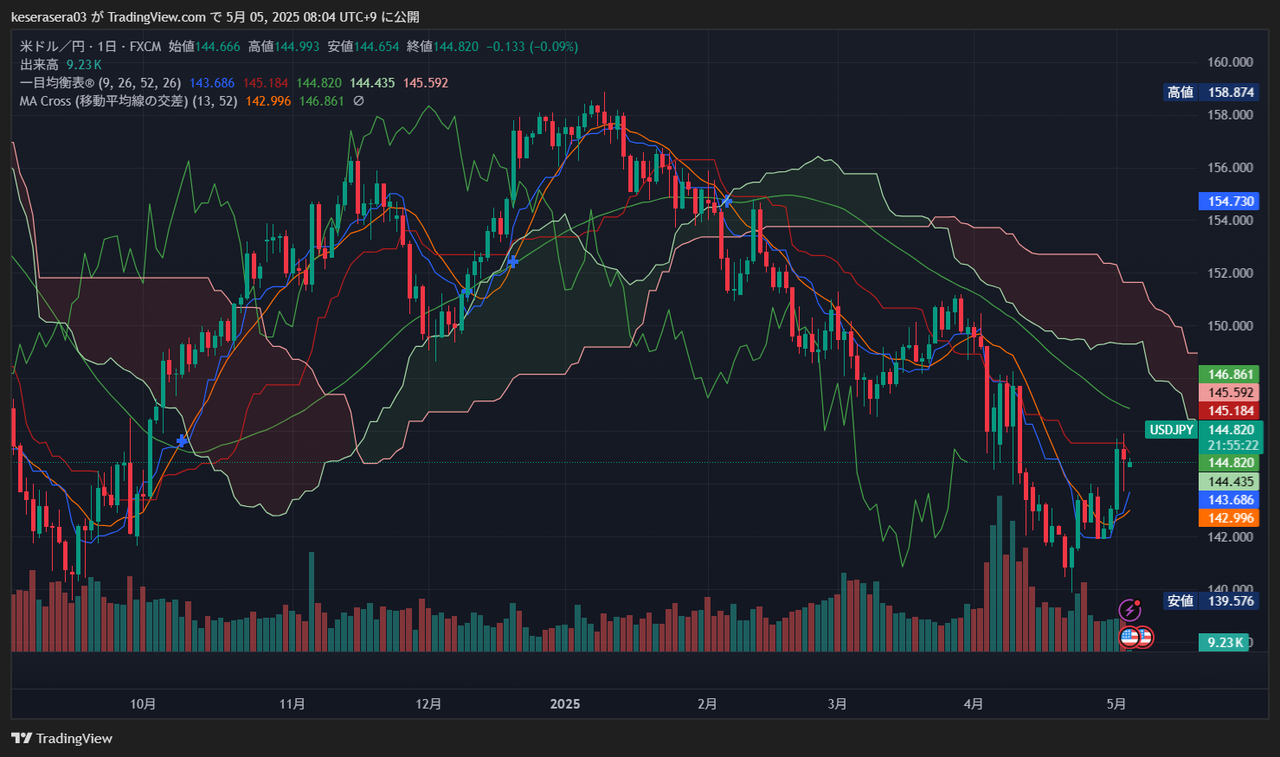The height and width of the screenshot is (757, 1280).
Task: Click the 3月 label on time axis
Action: click(x=837, y=704)
